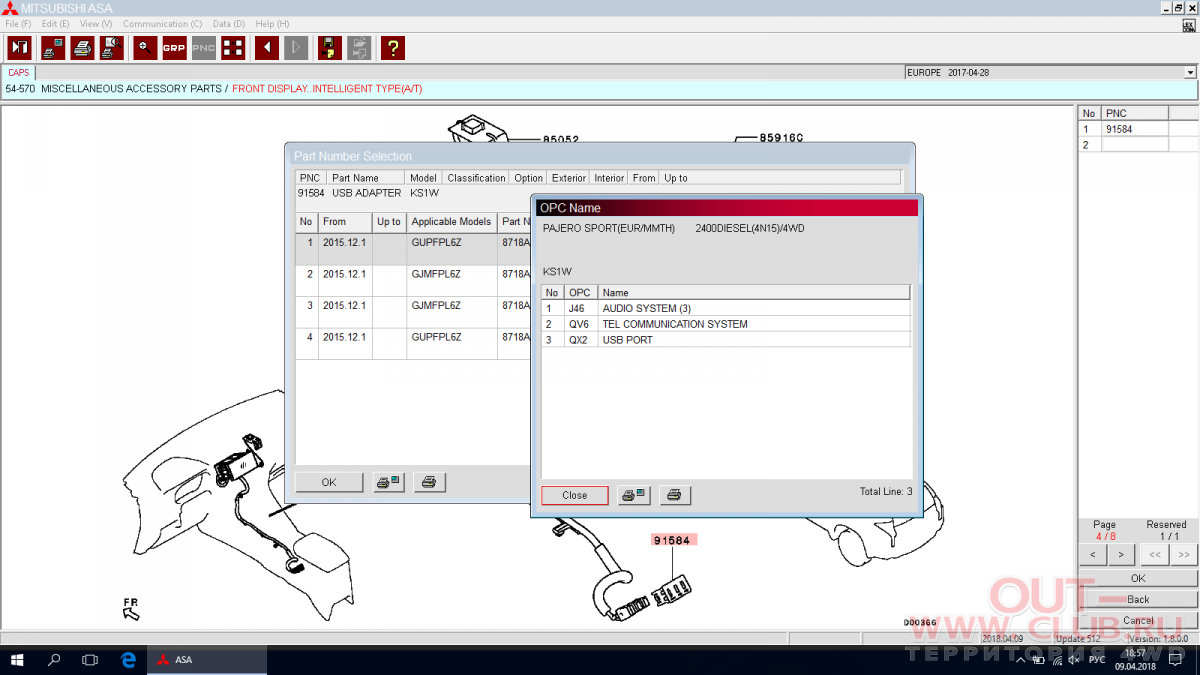Click printer icon in Part Number Selection
The width and height of the screenshot is (1200, 675).
coord(429,482)
